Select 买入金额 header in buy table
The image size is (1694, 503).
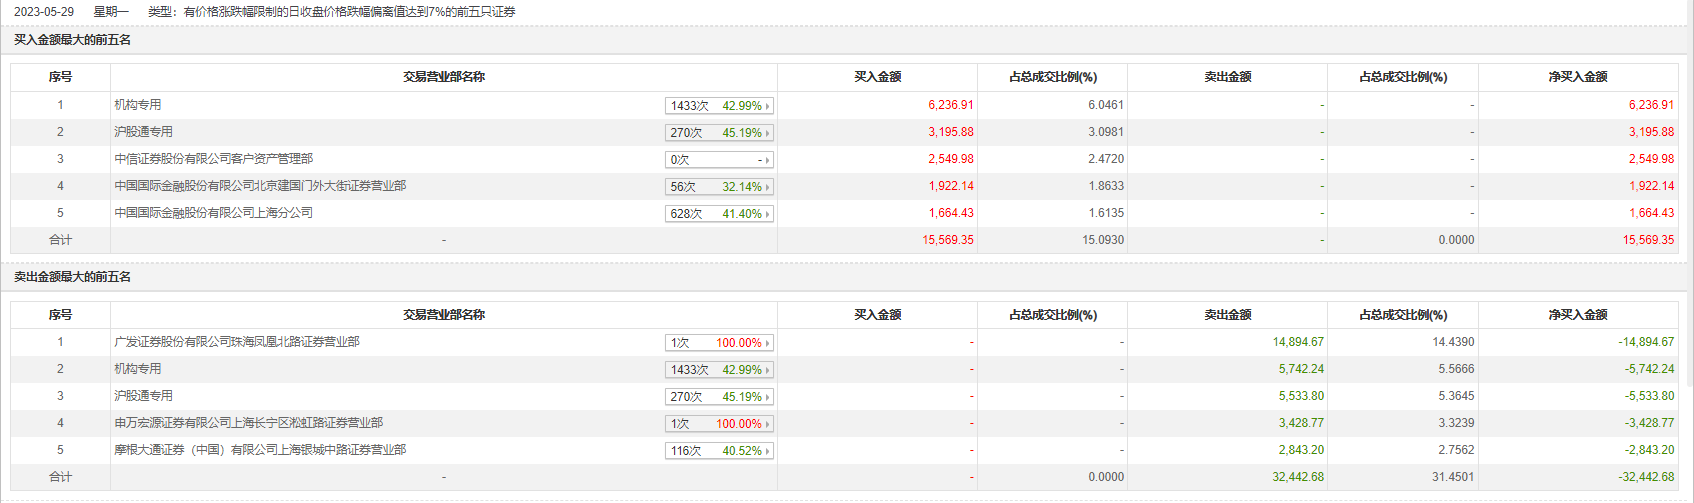coord(878,77)
